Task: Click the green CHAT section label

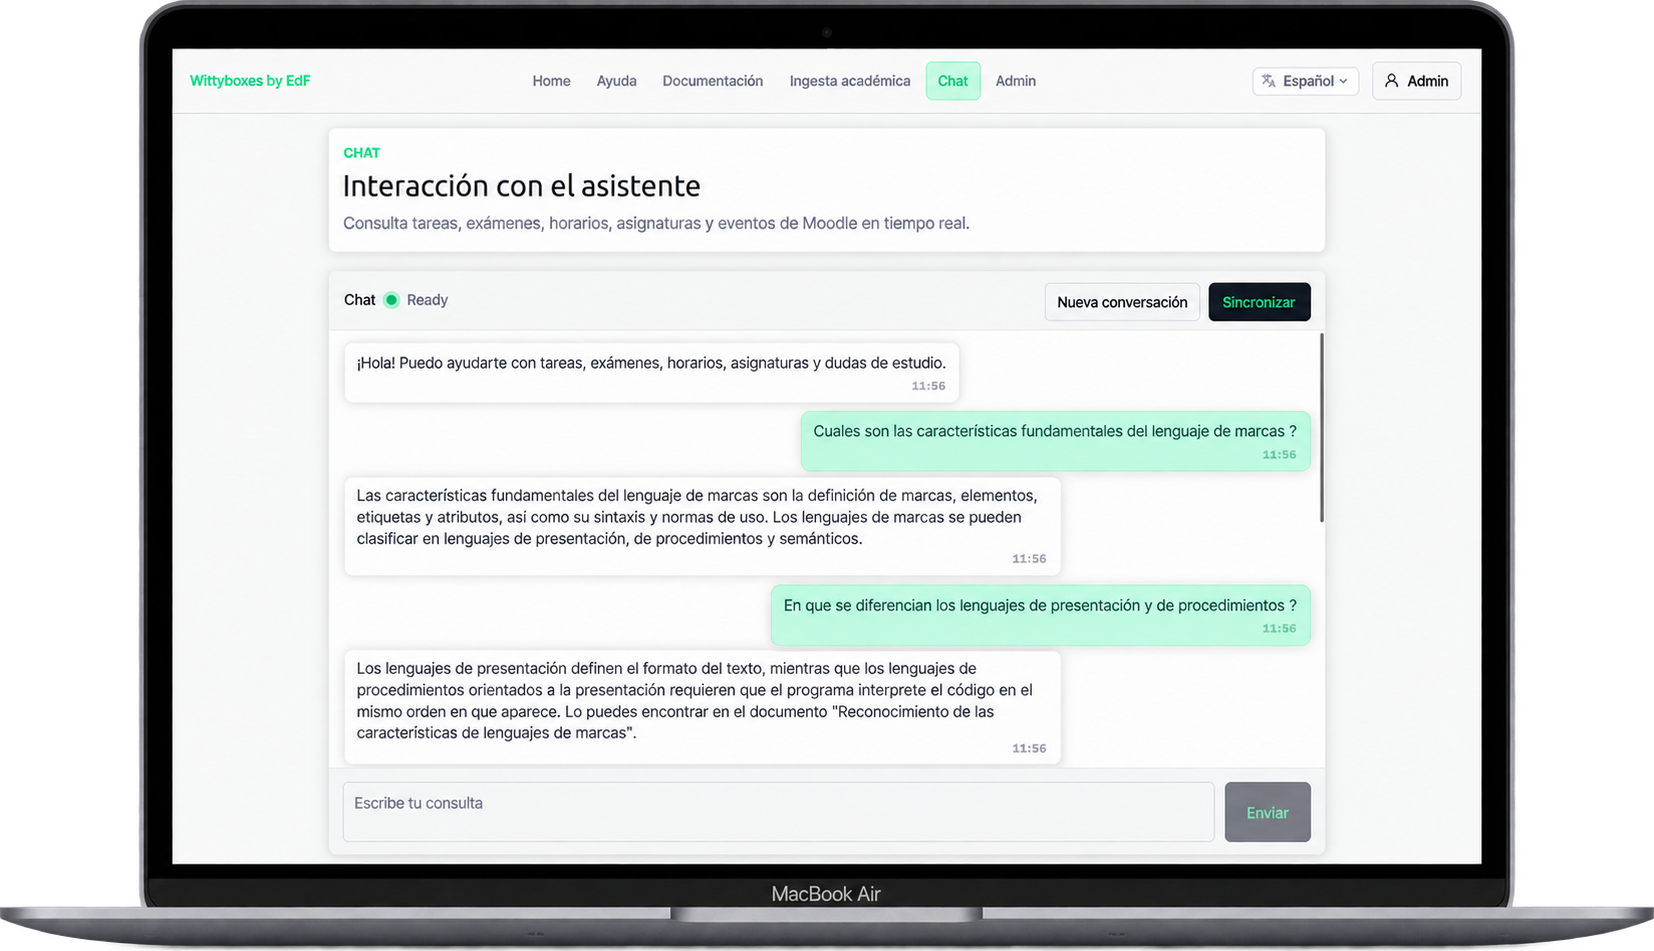Action: click(x=361, y=153)
